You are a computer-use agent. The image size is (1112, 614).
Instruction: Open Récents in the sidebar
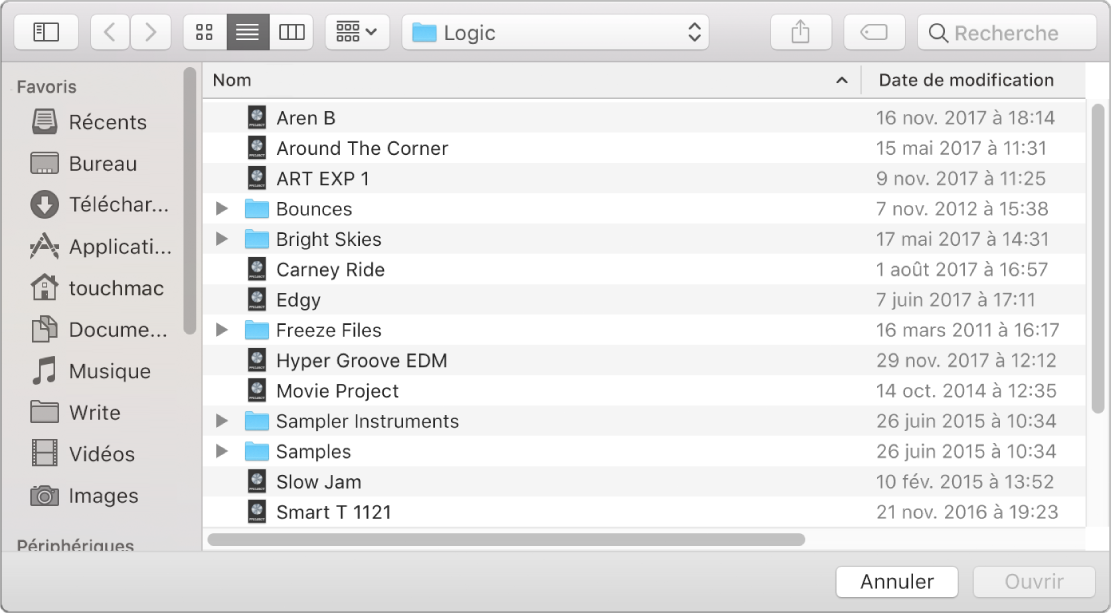pyautogui.click(x=90, y=122)
